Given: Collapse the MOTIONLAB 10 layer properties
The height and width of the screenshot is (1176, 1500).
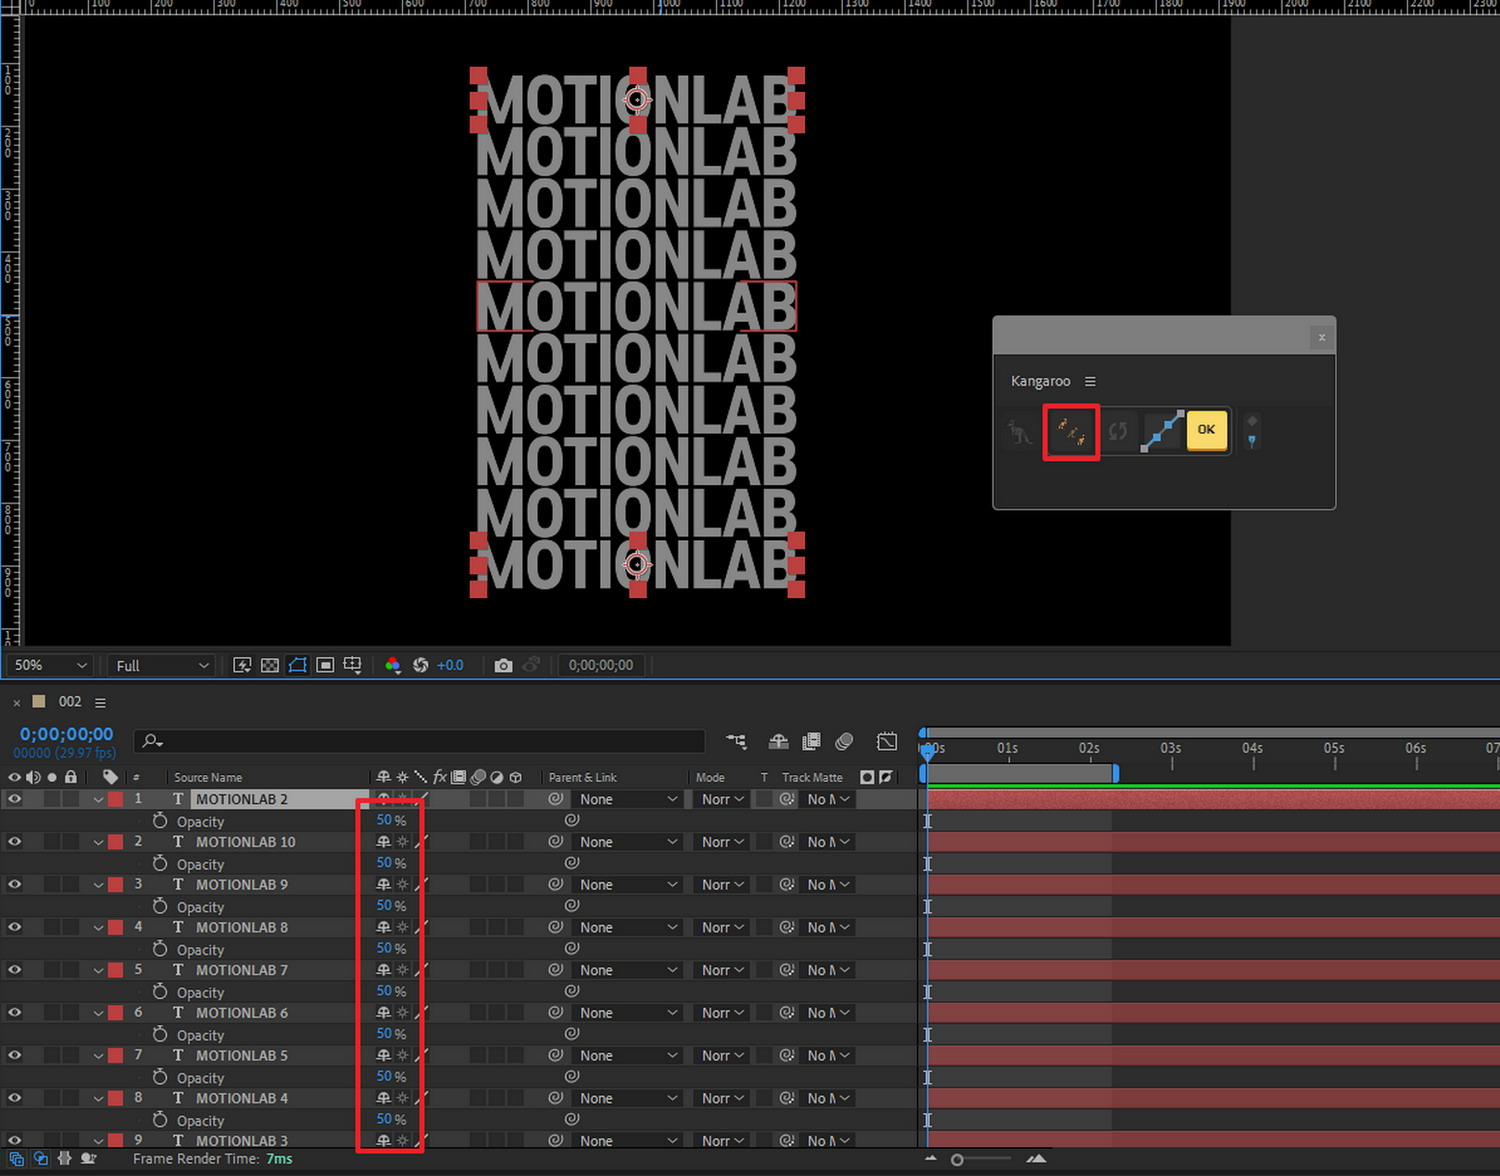Looking at the screenshot, I should coord(98,843).
